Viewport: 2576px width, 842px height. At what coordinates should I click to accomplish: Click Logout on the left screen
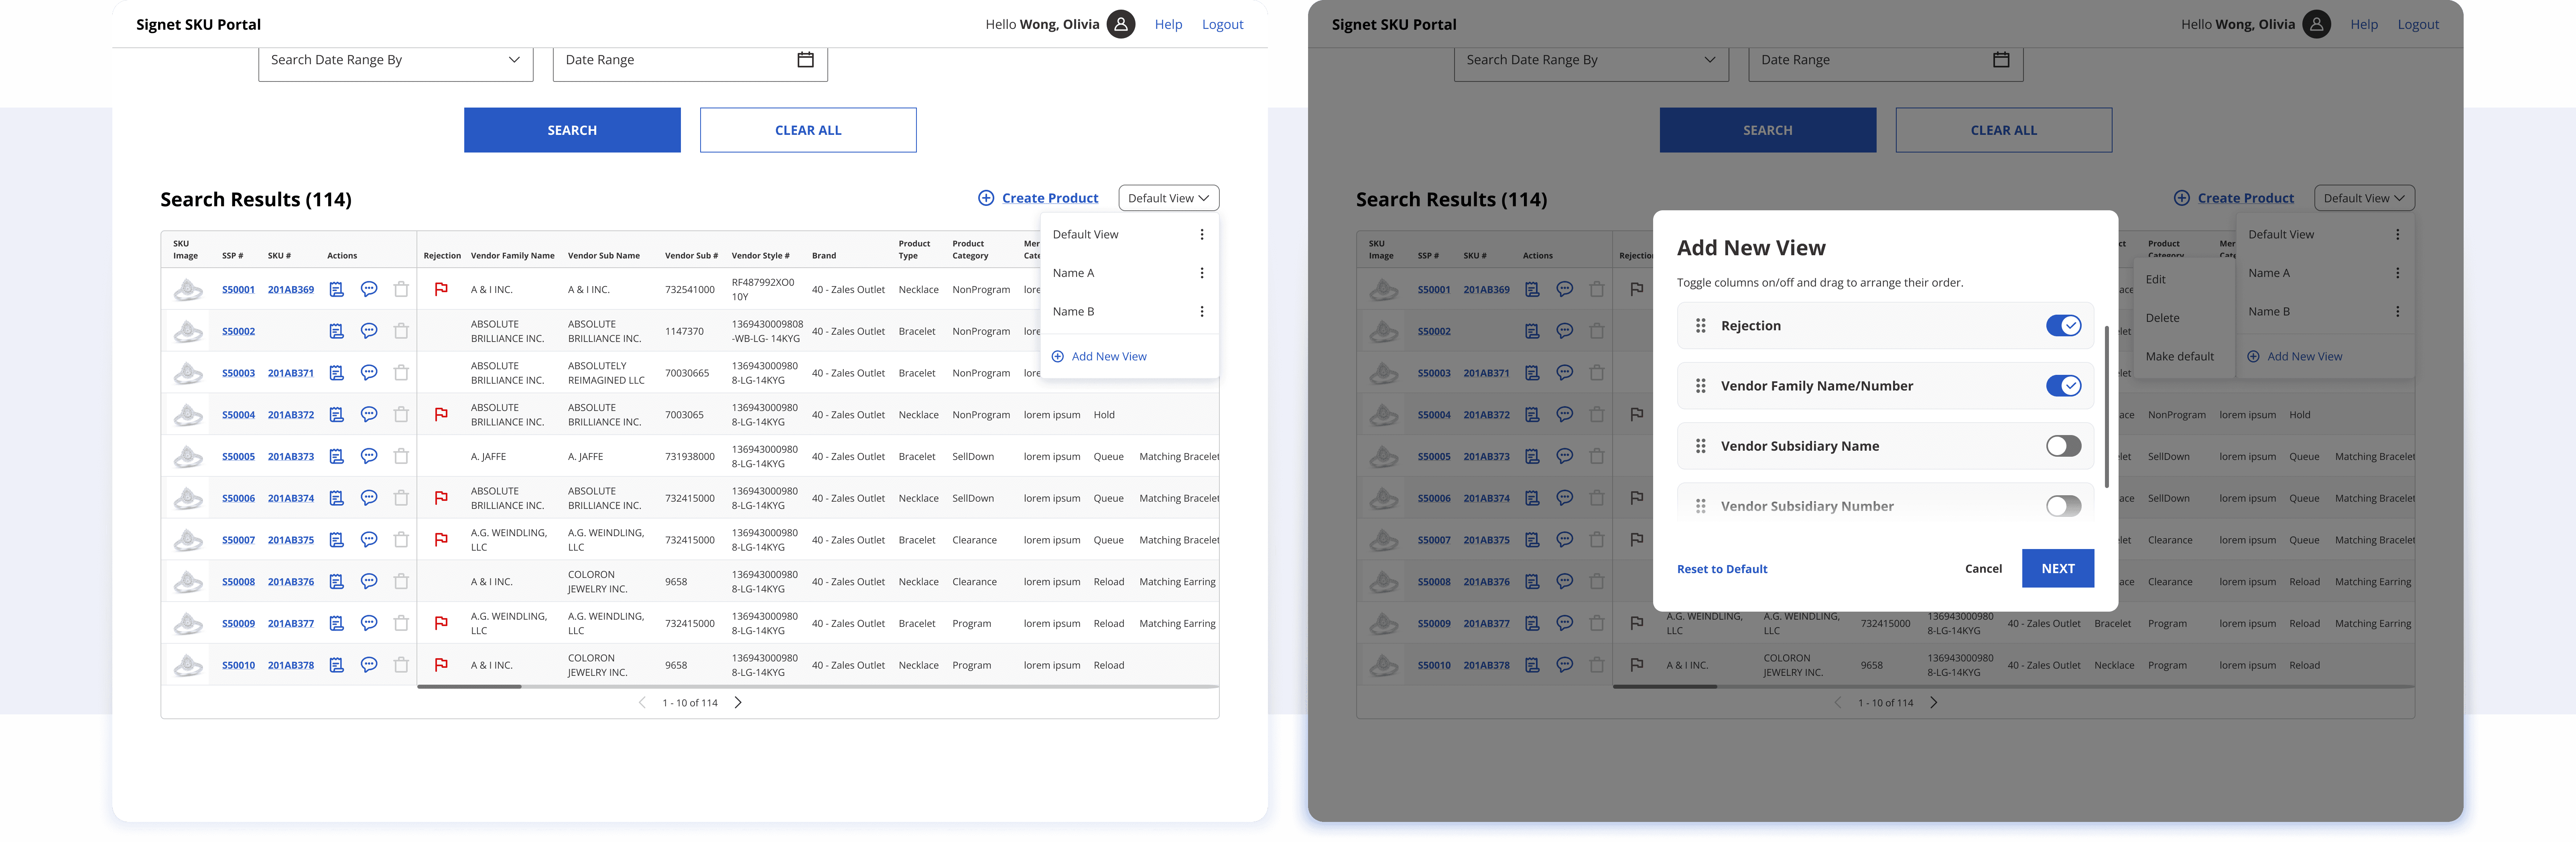[x=1222, y=24]
